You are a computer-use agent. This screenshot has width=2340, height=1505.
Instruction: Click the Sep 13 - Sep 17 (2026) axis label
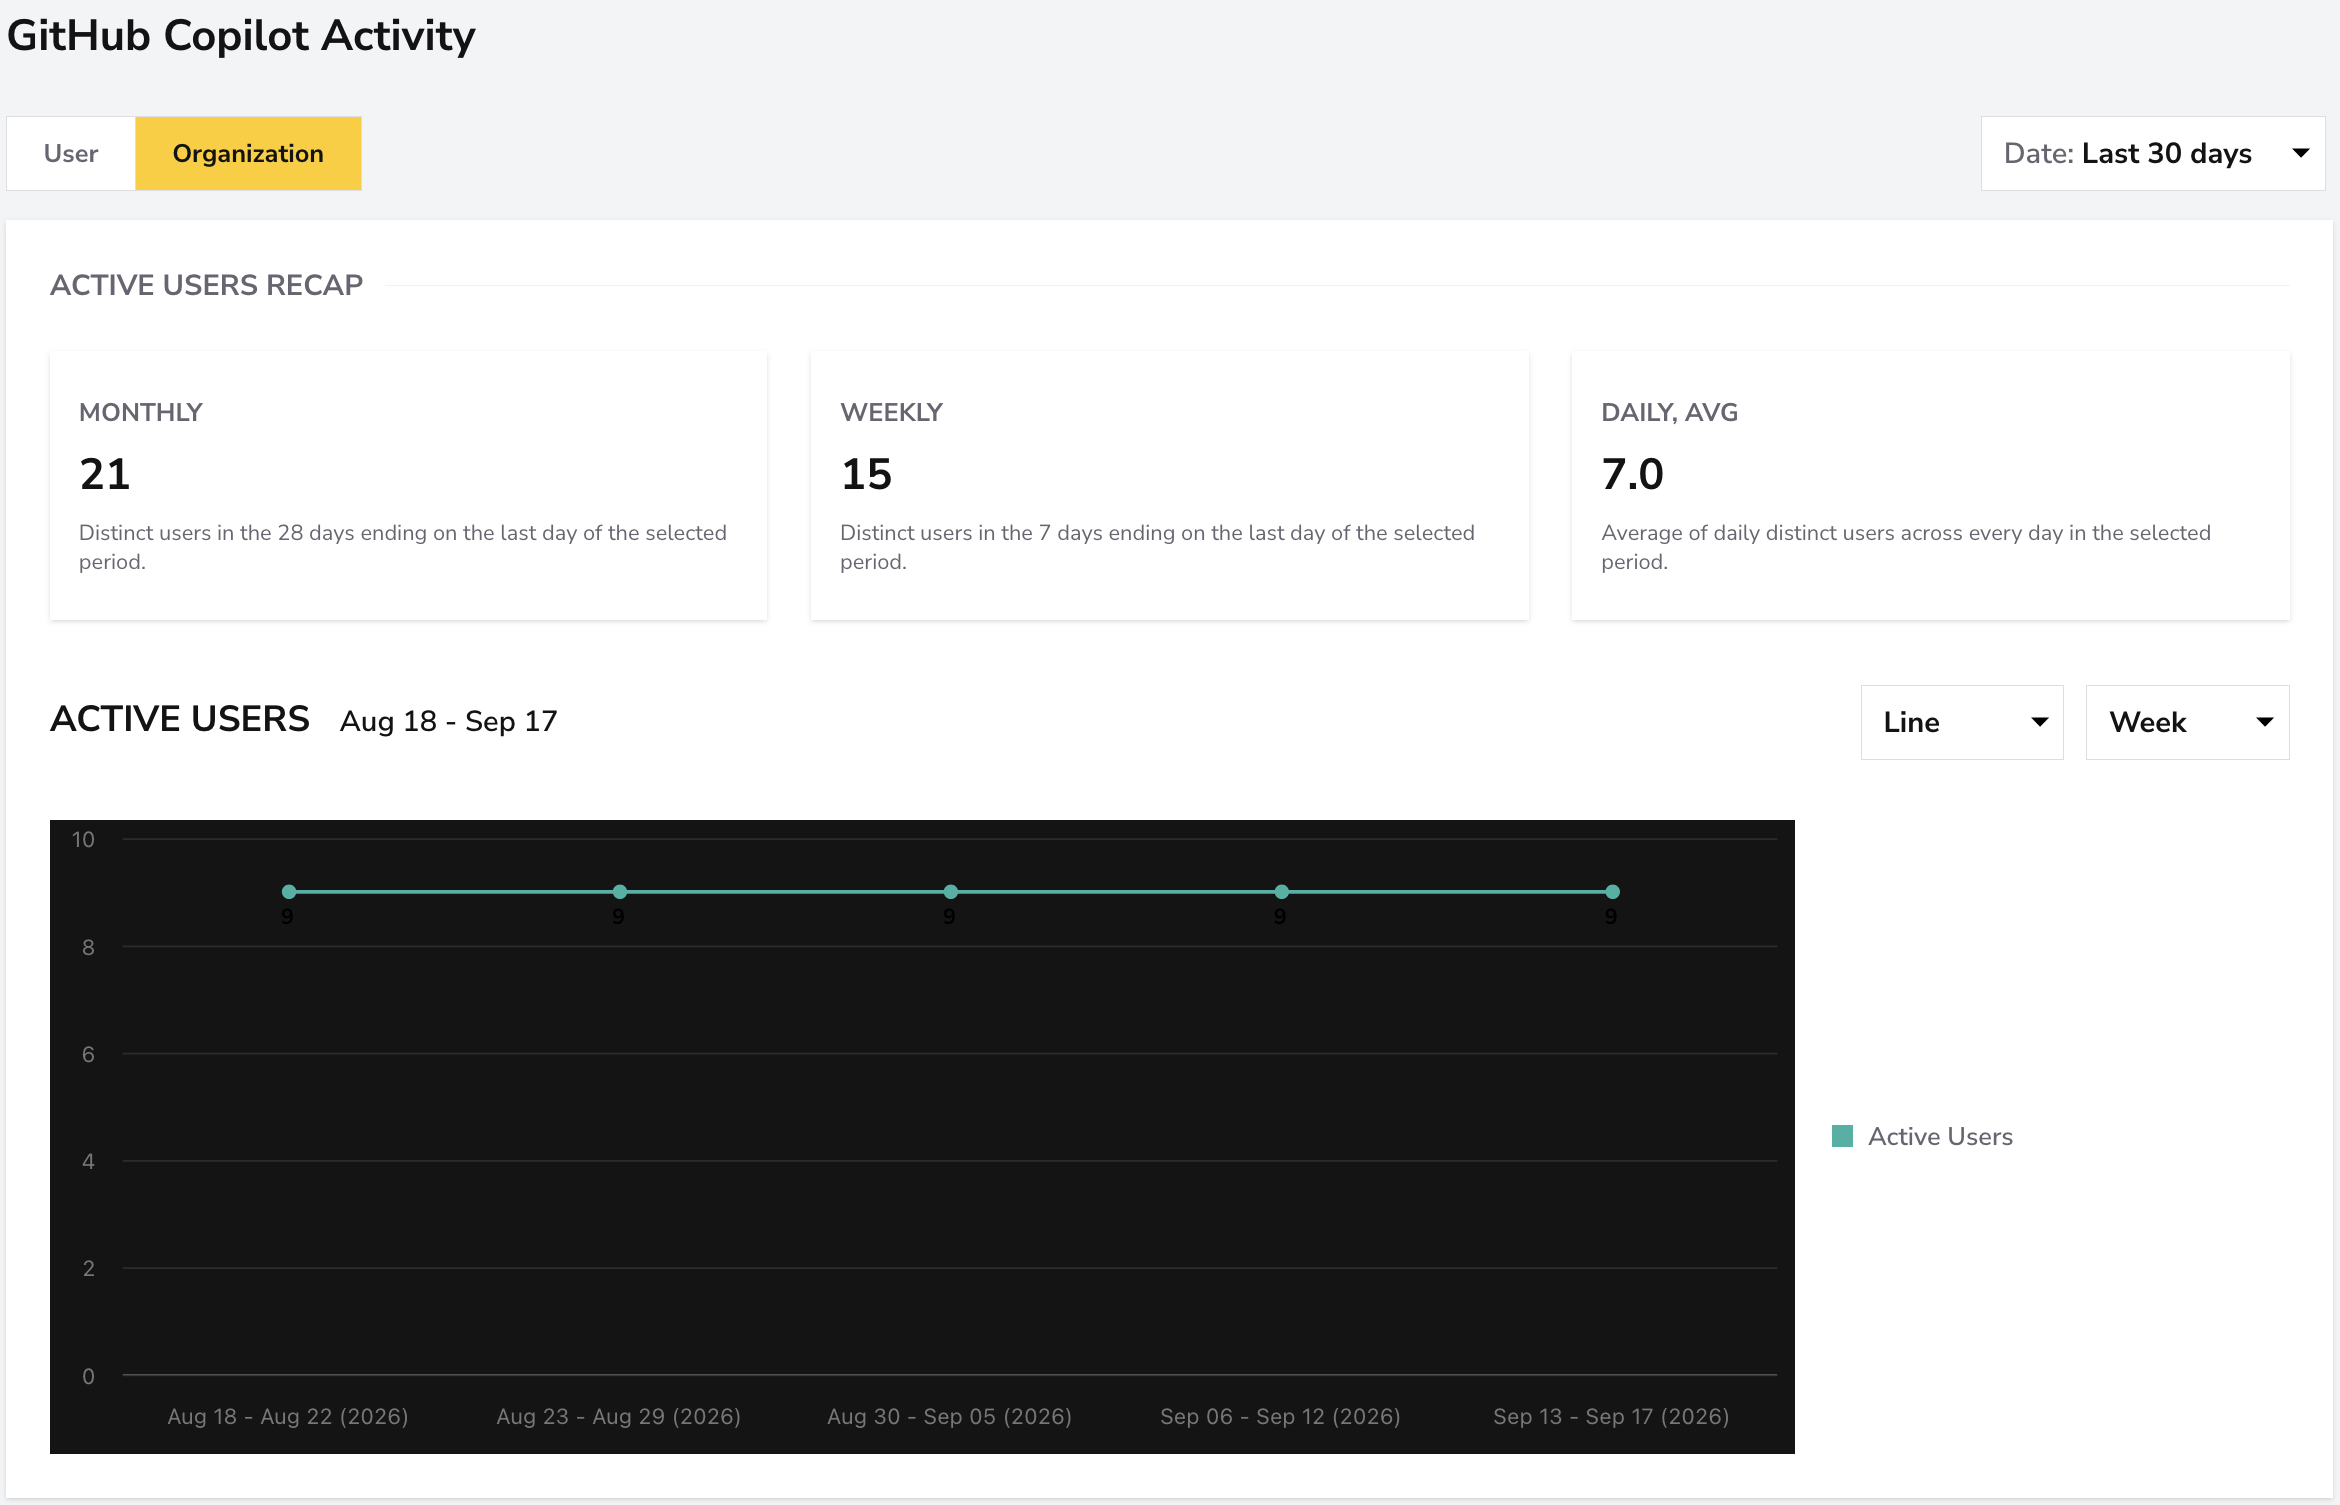pyautogui.click(x=1612, y=1416)
